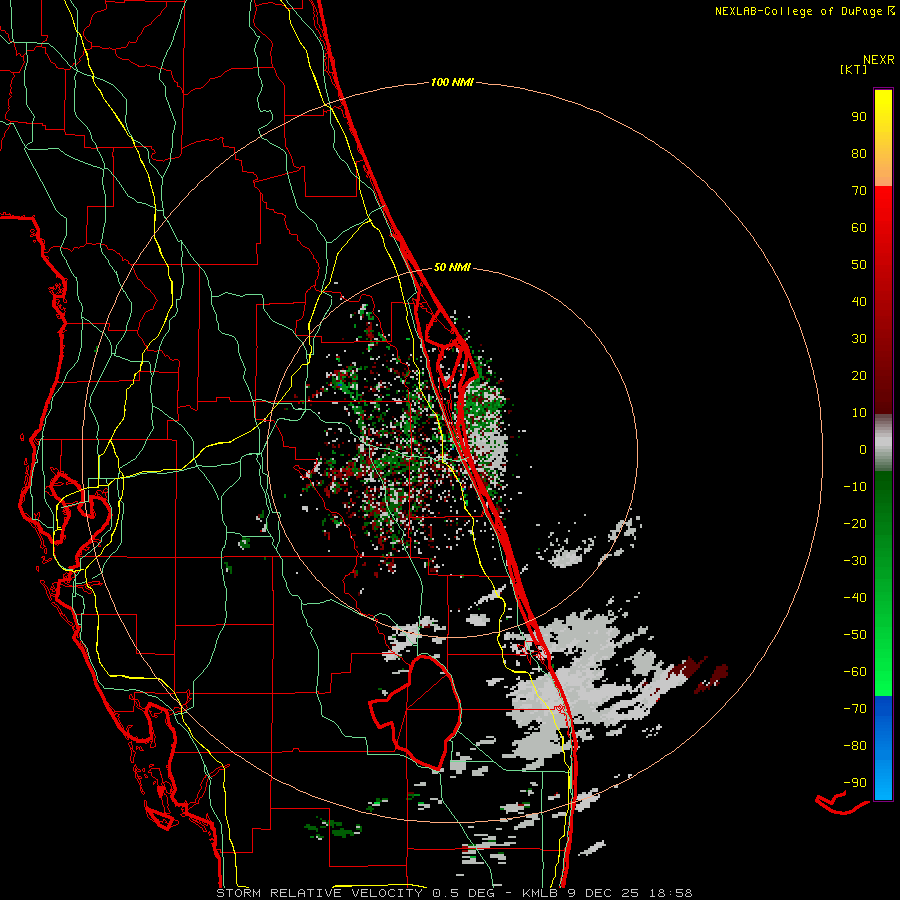Click the Storm Relative Velocity caption at bottom

coord(454,893)
